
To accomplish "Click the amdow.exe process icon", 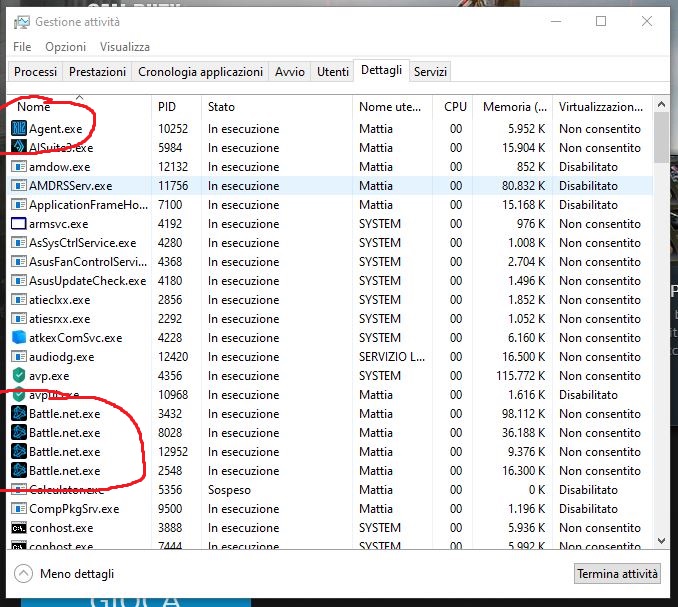I will click(x=19, y=166).
